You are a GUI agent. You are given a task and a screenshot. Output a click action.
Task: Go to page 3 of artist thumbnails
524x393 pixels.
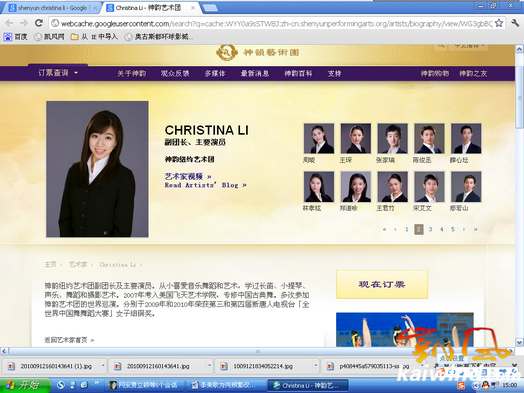tap(430, 229)
